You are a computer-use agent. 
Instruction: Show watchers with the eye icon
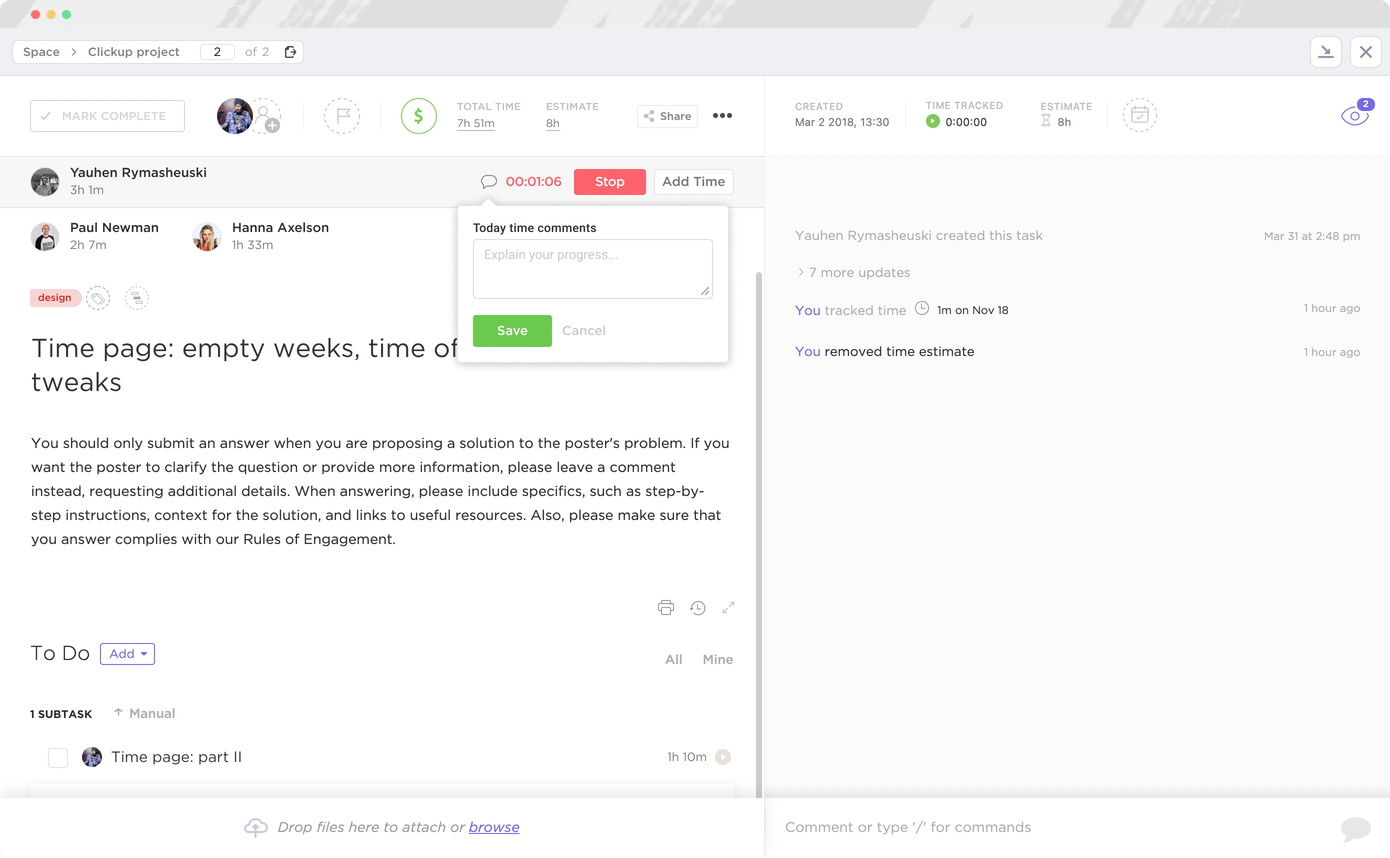click(x=1354, y=115)
